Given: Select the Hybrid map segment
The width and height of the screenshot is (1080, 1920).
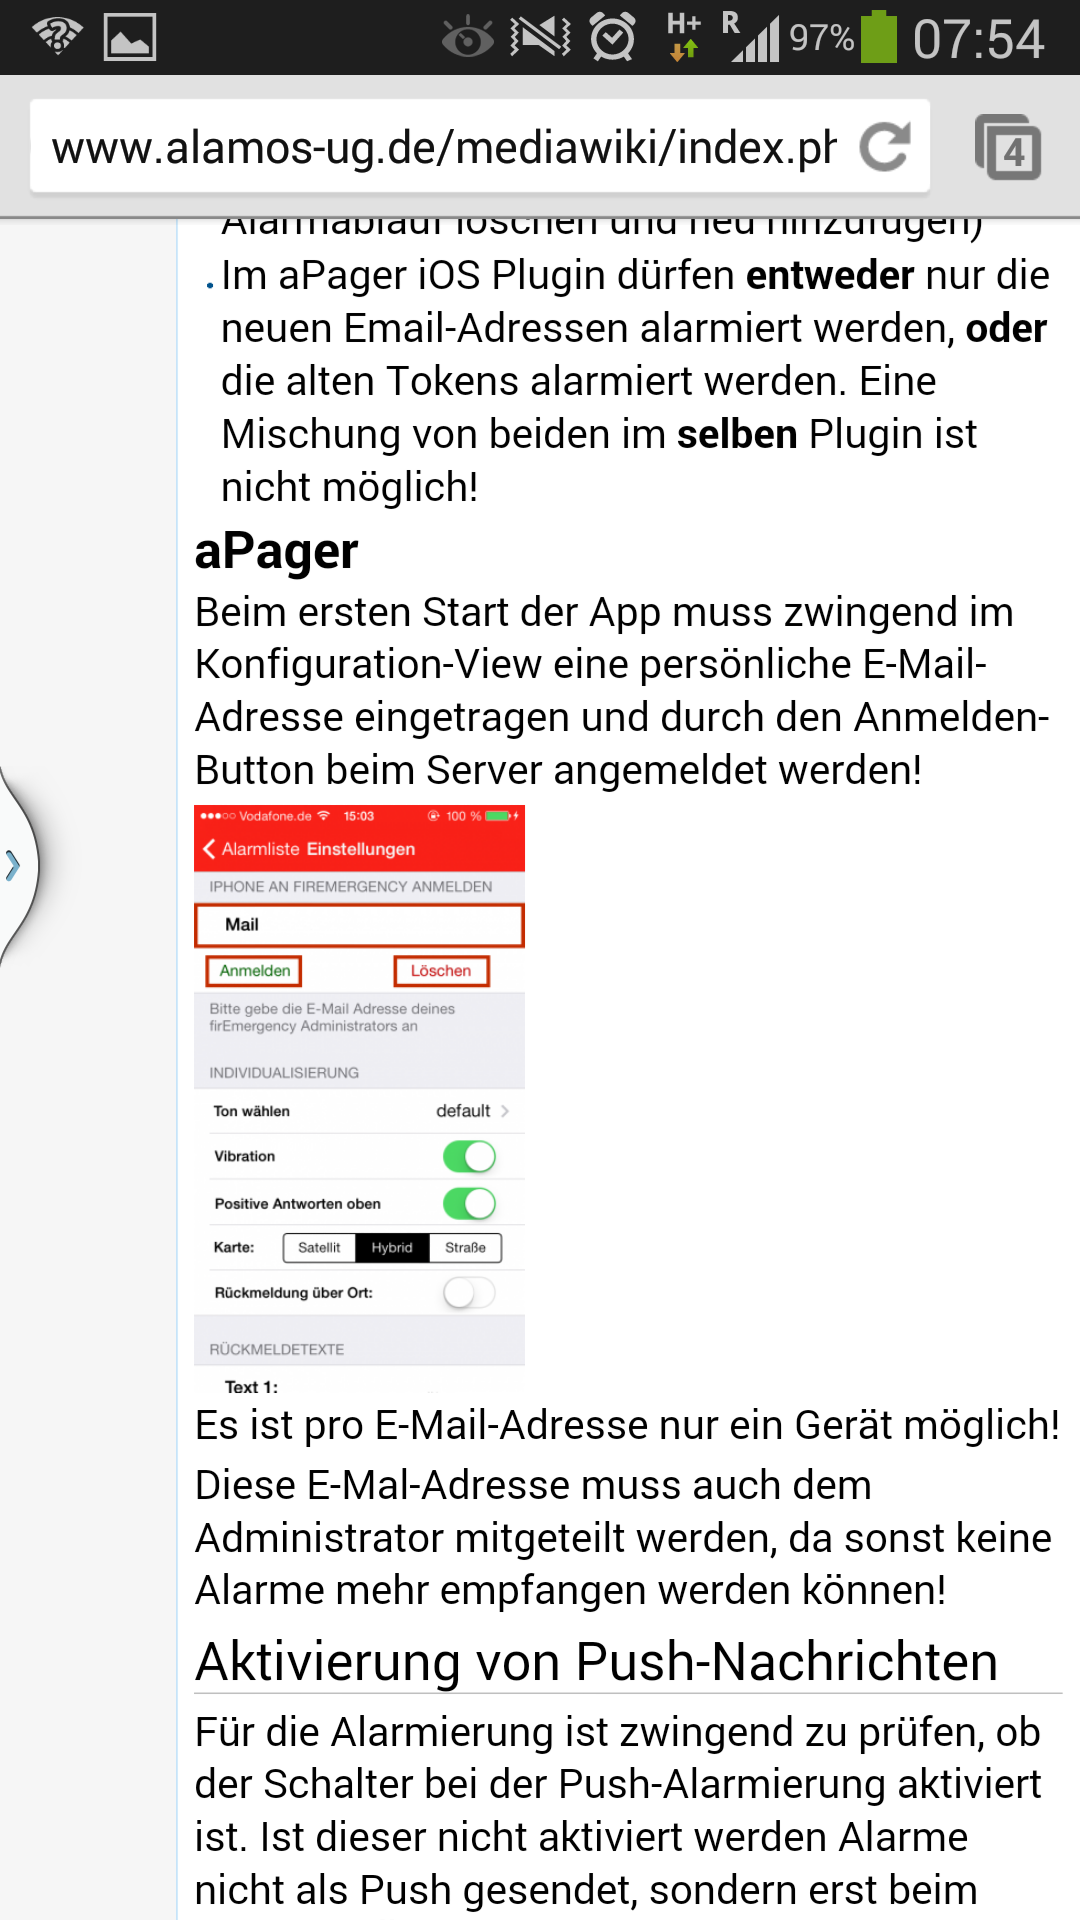Looking at the screenshot, I should [x=392, y=1248].
